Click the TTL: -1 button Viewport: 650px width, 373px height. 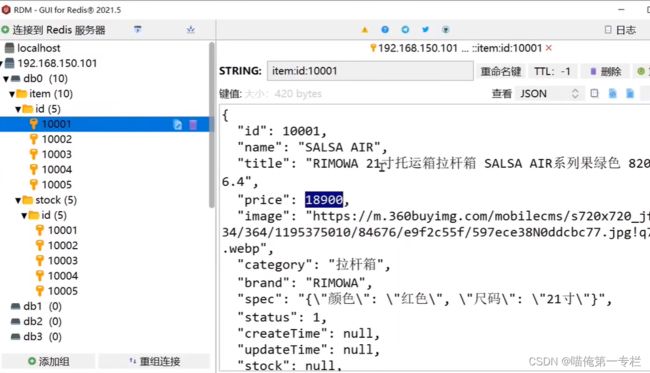tap(553, 72)
